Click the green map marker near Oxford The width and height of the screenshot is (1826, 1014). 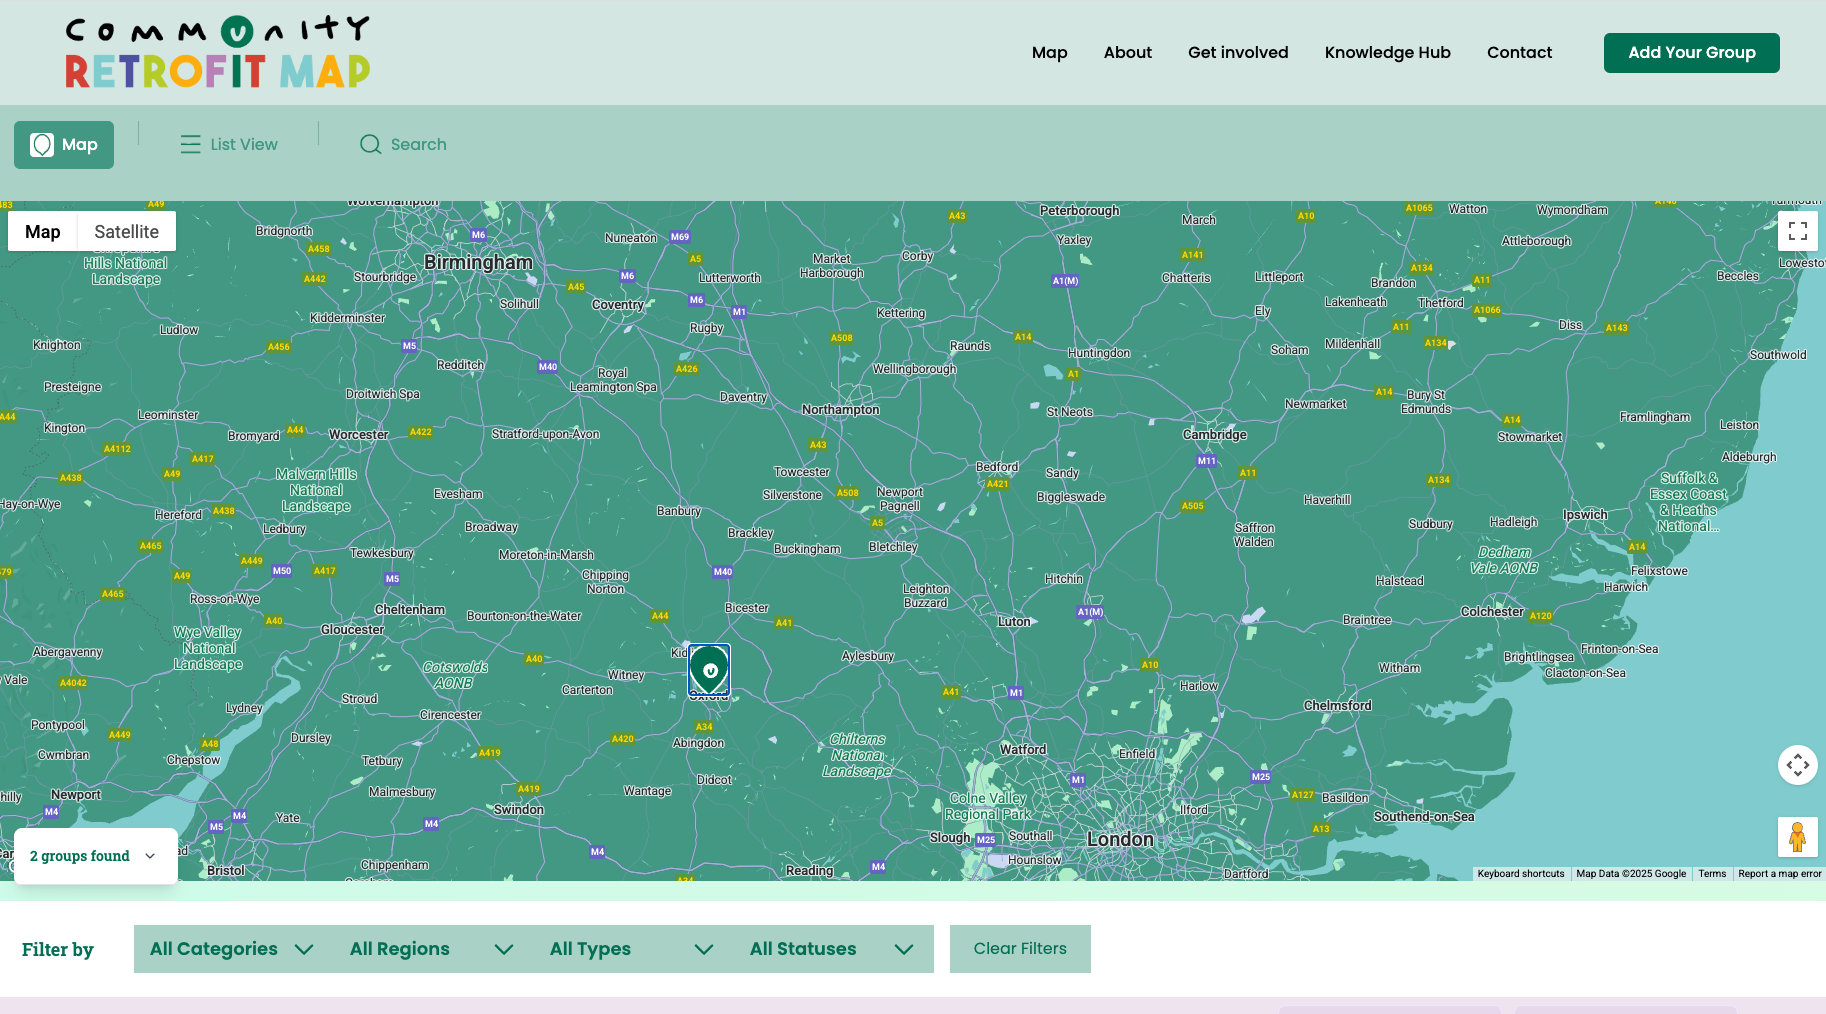[709, 668]
